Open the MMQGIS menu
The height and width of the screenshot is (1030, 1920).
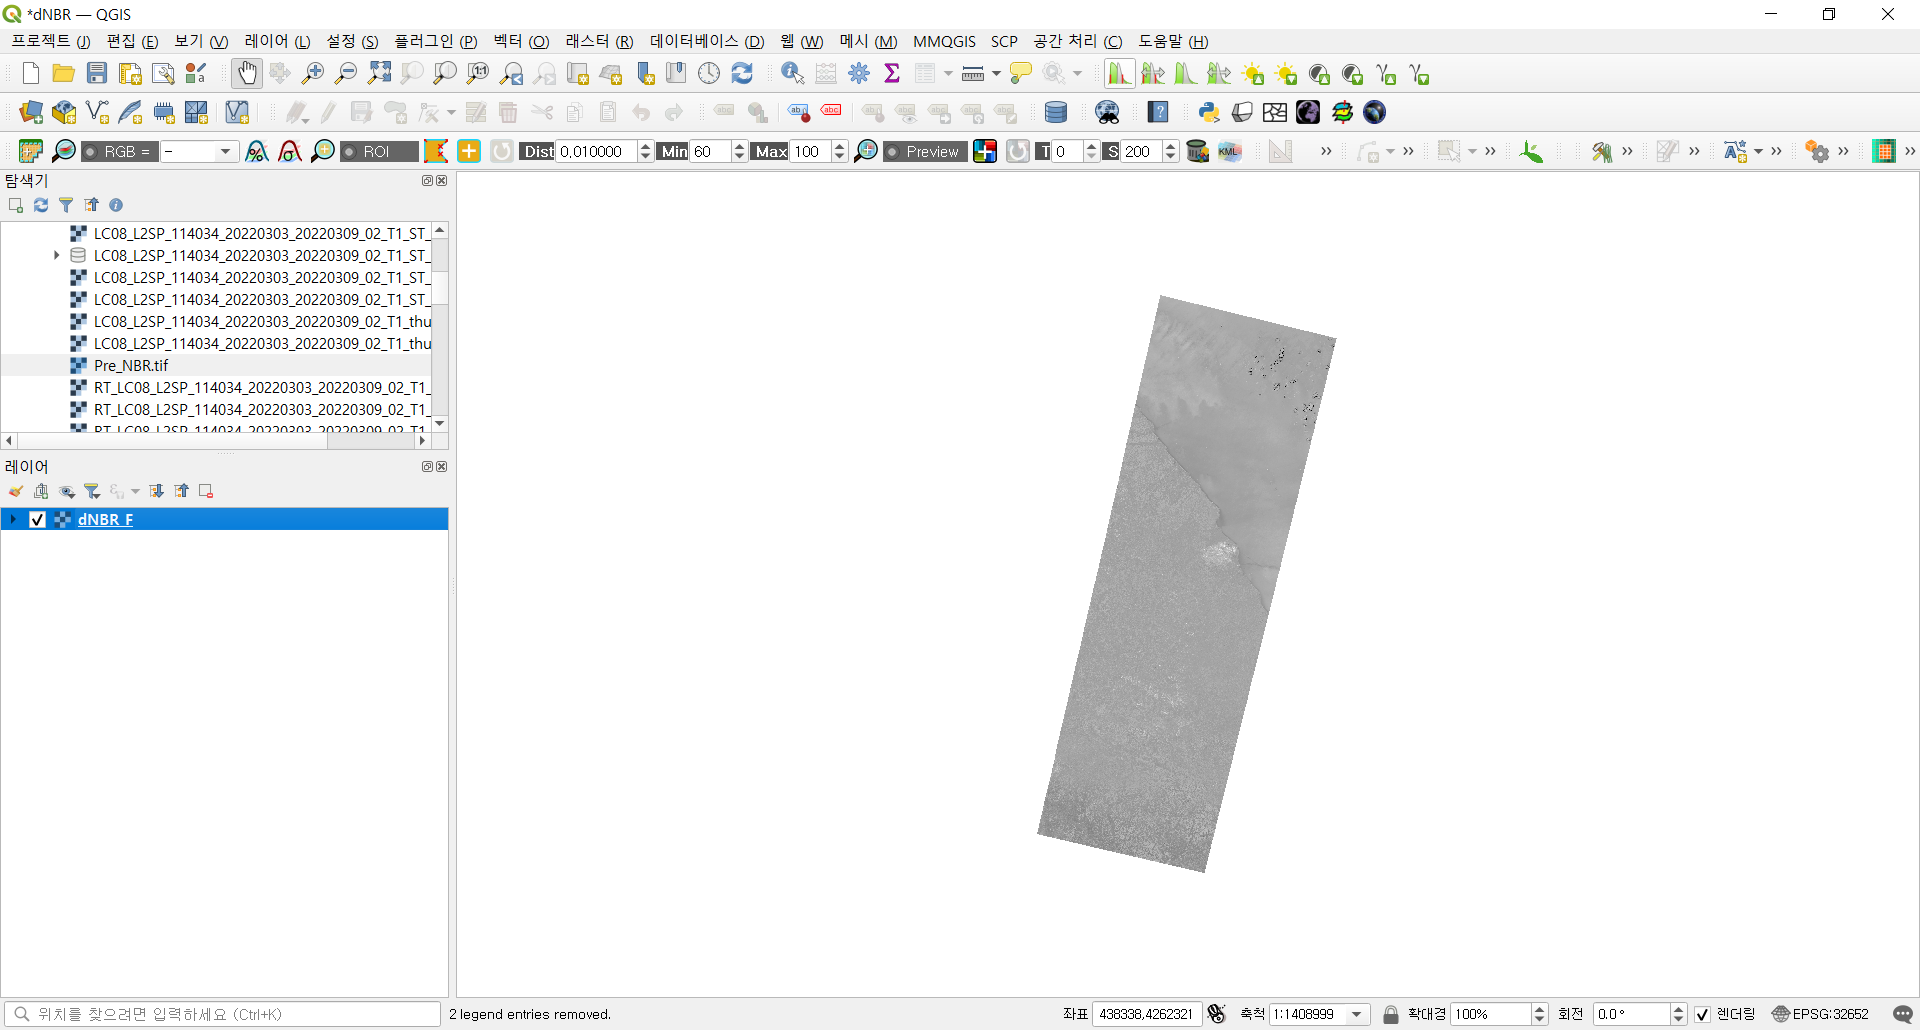point(944,41)
